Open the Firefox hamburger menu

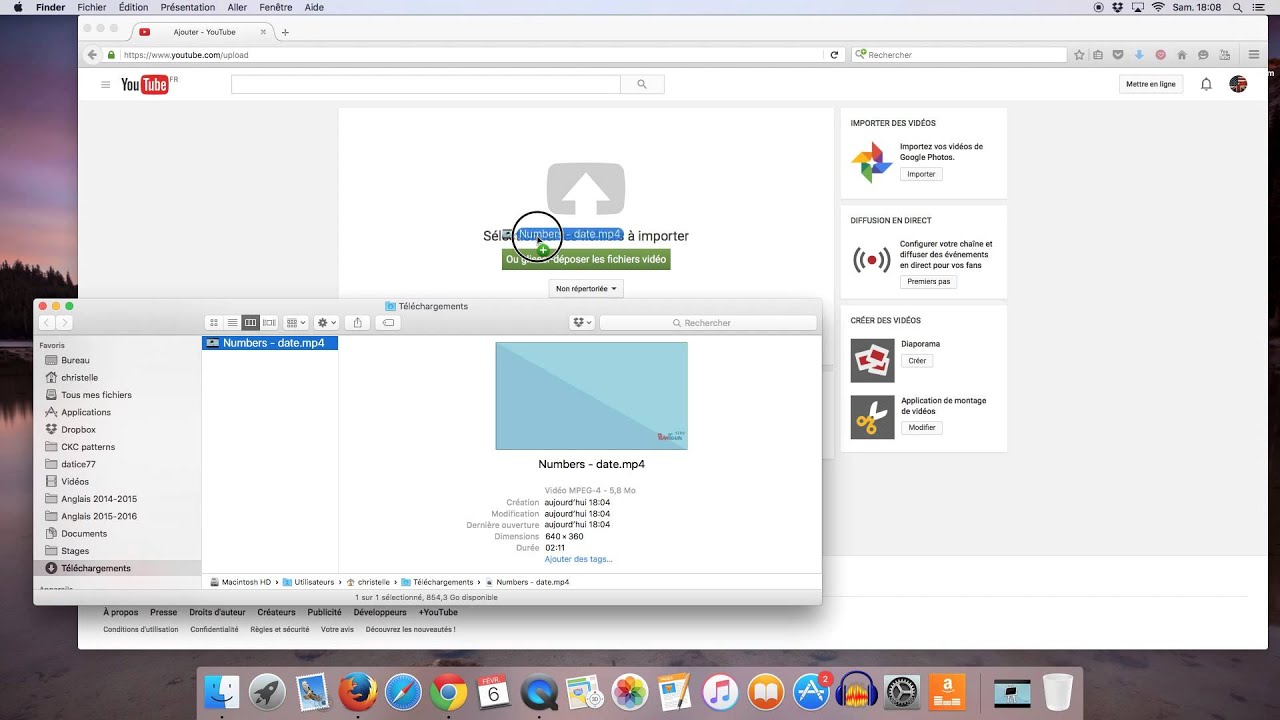tap(1254, 55)
